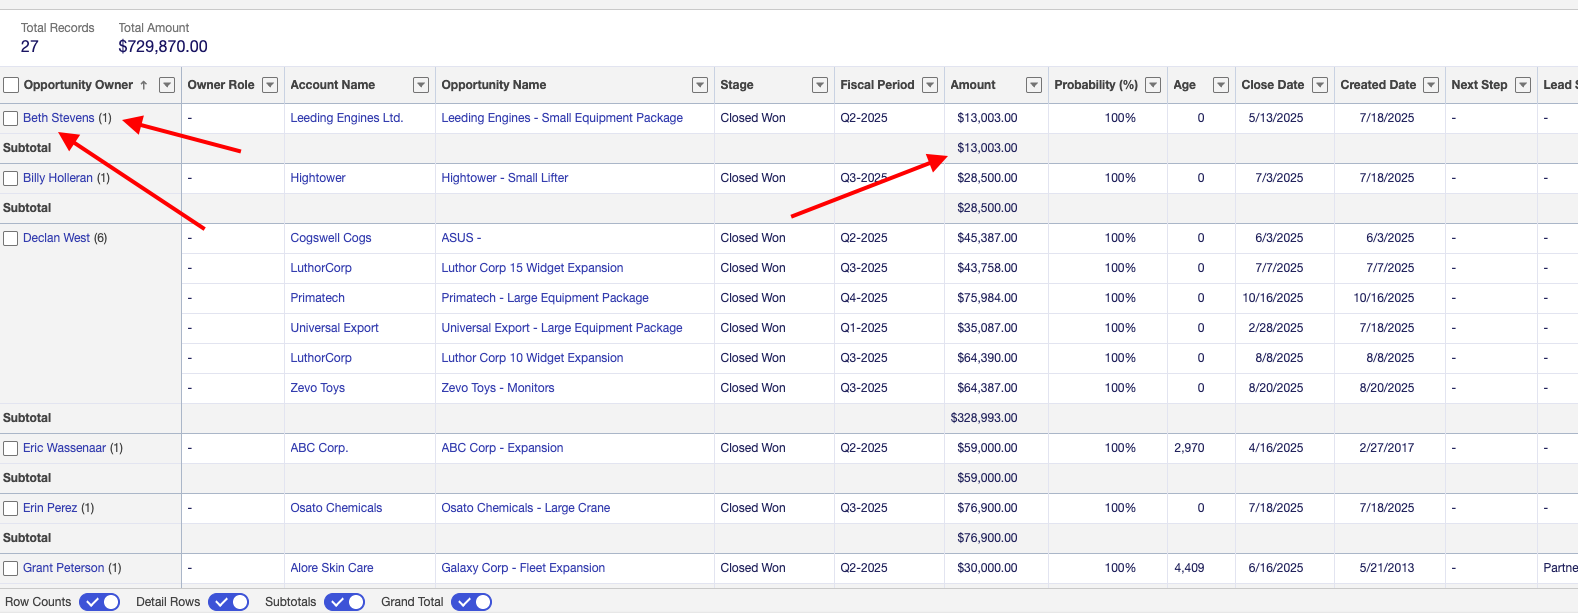The height and width of the screenshot is (613, 1578).
Task: Open the Primatech account link
Action: click(318, 298)
